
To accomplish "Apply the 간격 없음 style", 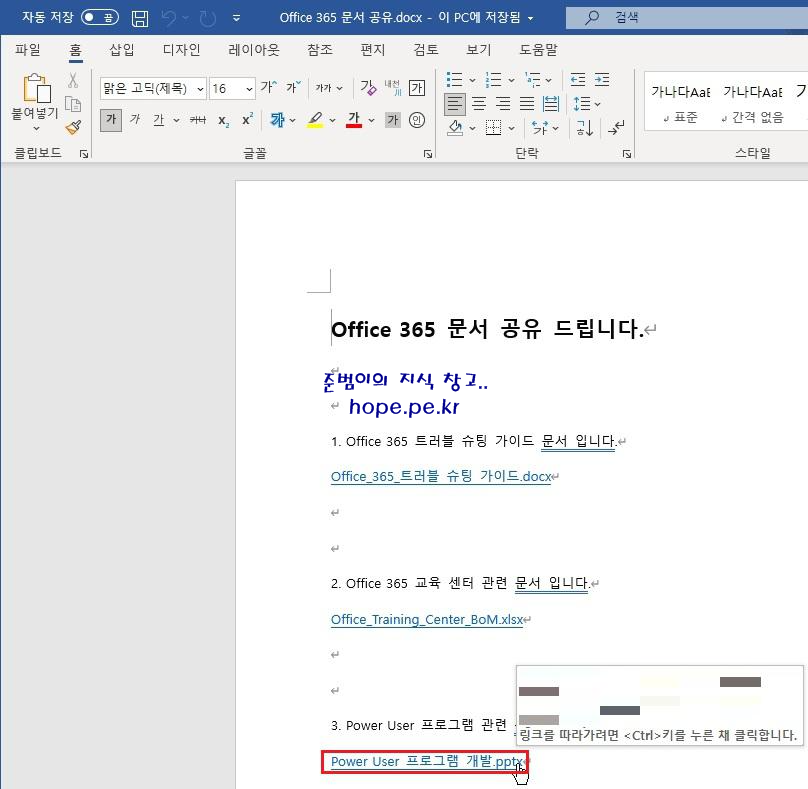I will [752, 103].
